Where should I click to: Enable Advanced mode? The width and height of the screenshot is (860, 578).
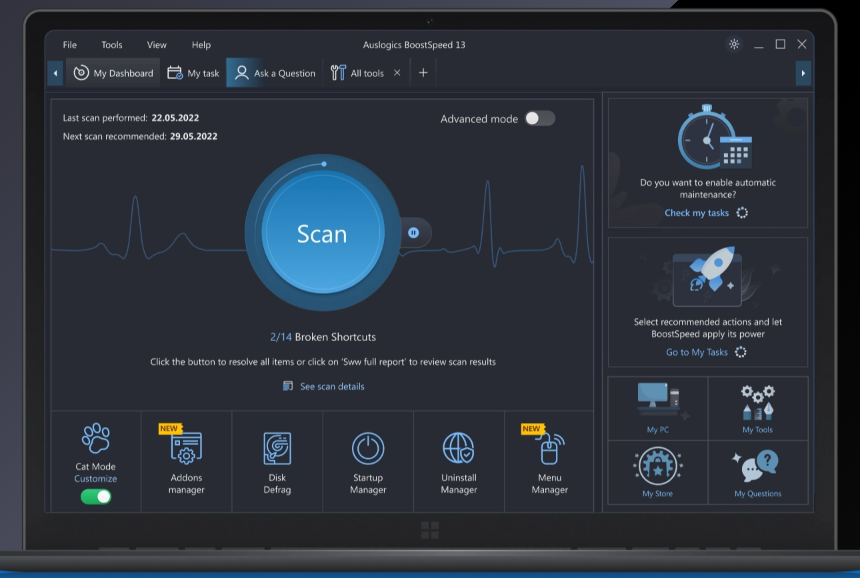[x=538, y=118]
